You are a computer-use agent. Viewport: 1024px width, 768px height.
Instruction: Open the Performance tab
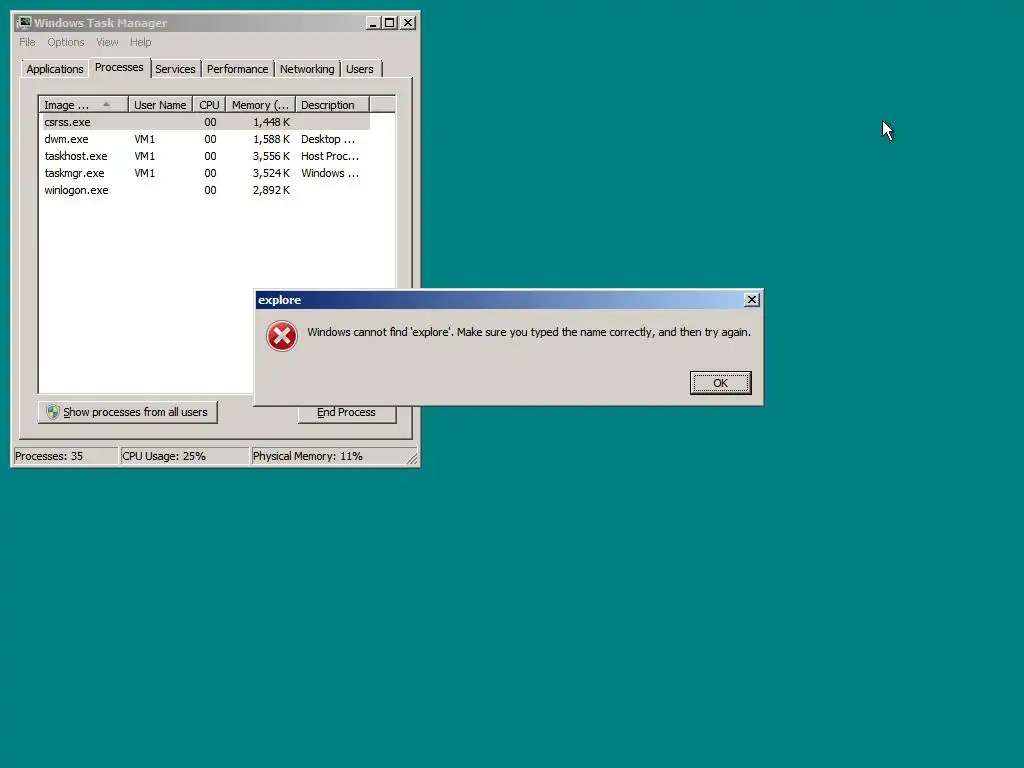238,69
